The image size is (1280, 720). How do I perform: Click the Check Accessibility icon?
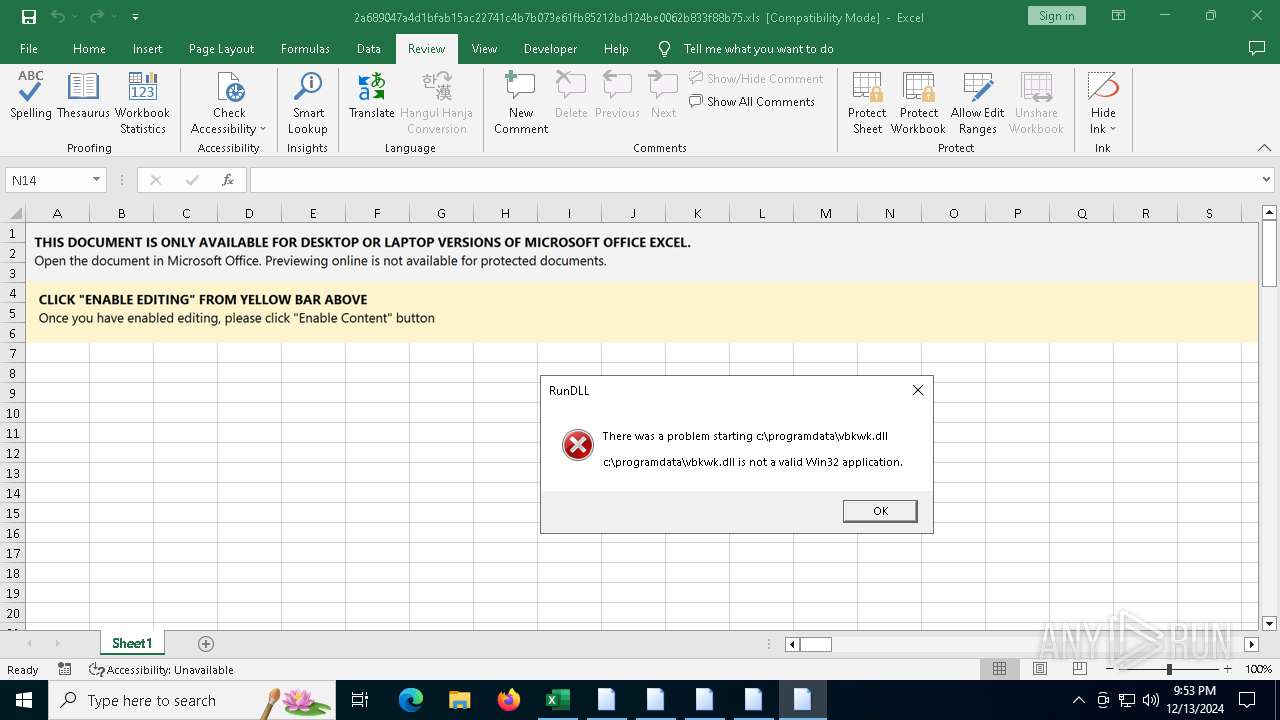229,88
